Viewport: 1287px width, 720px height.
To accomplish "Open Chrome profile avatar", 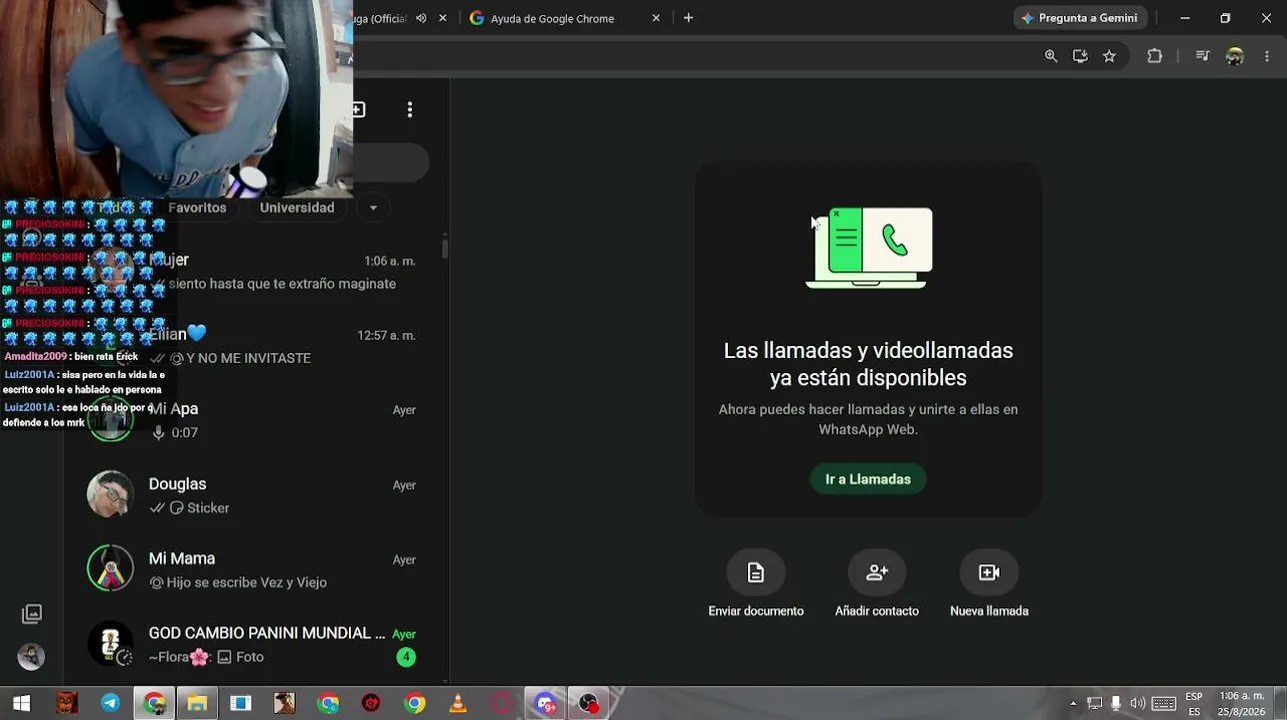I will pyautogui.click(x=1235, y=56).
